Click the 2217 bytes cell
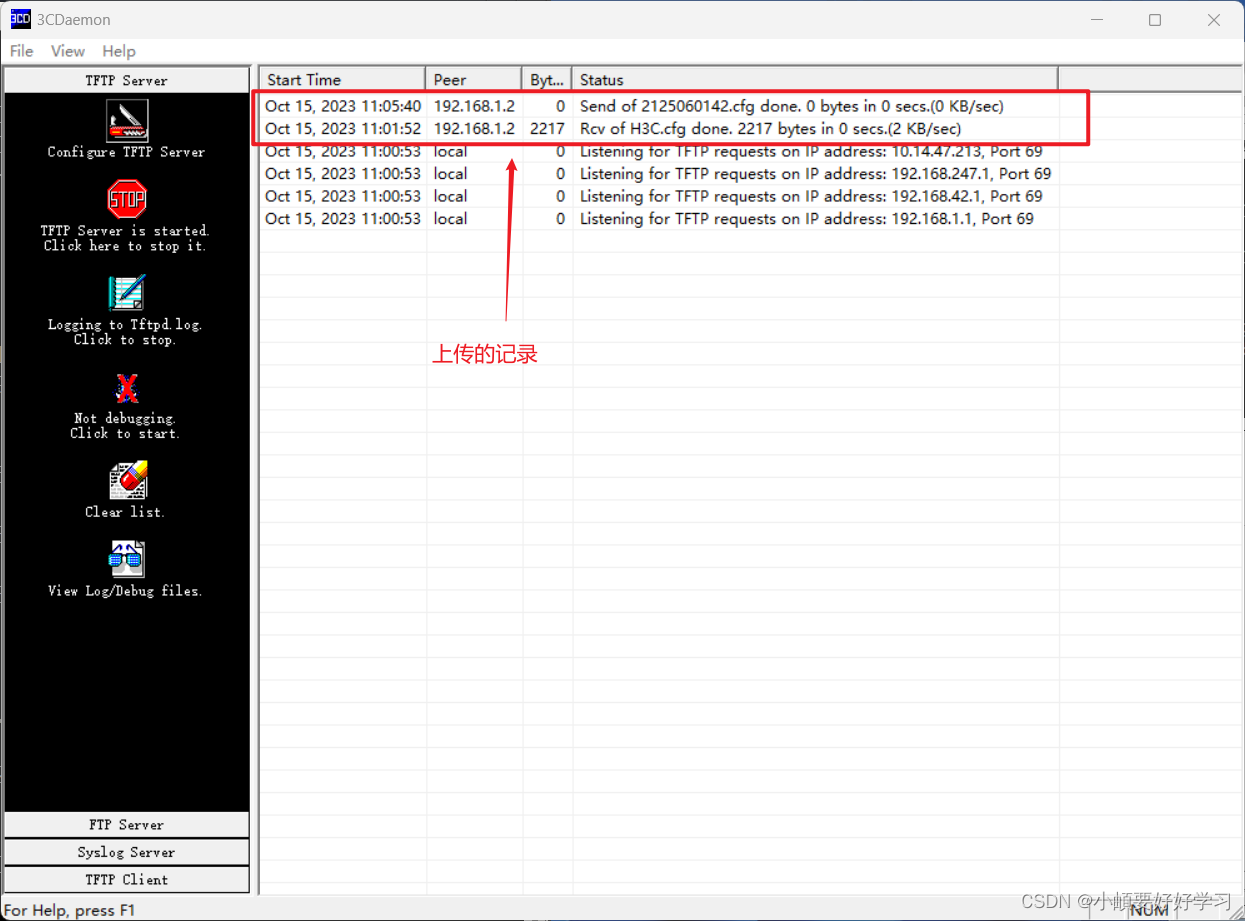Screen dimensions: 1245x921 tap(547, 129)
